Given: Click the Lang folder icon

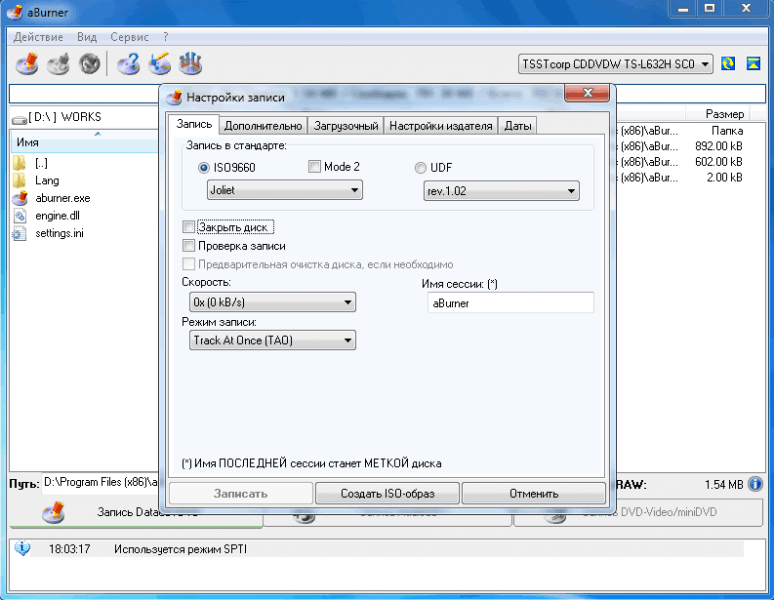Looking at the screenshot, I should pyautogui.click(x=19, y=181).
